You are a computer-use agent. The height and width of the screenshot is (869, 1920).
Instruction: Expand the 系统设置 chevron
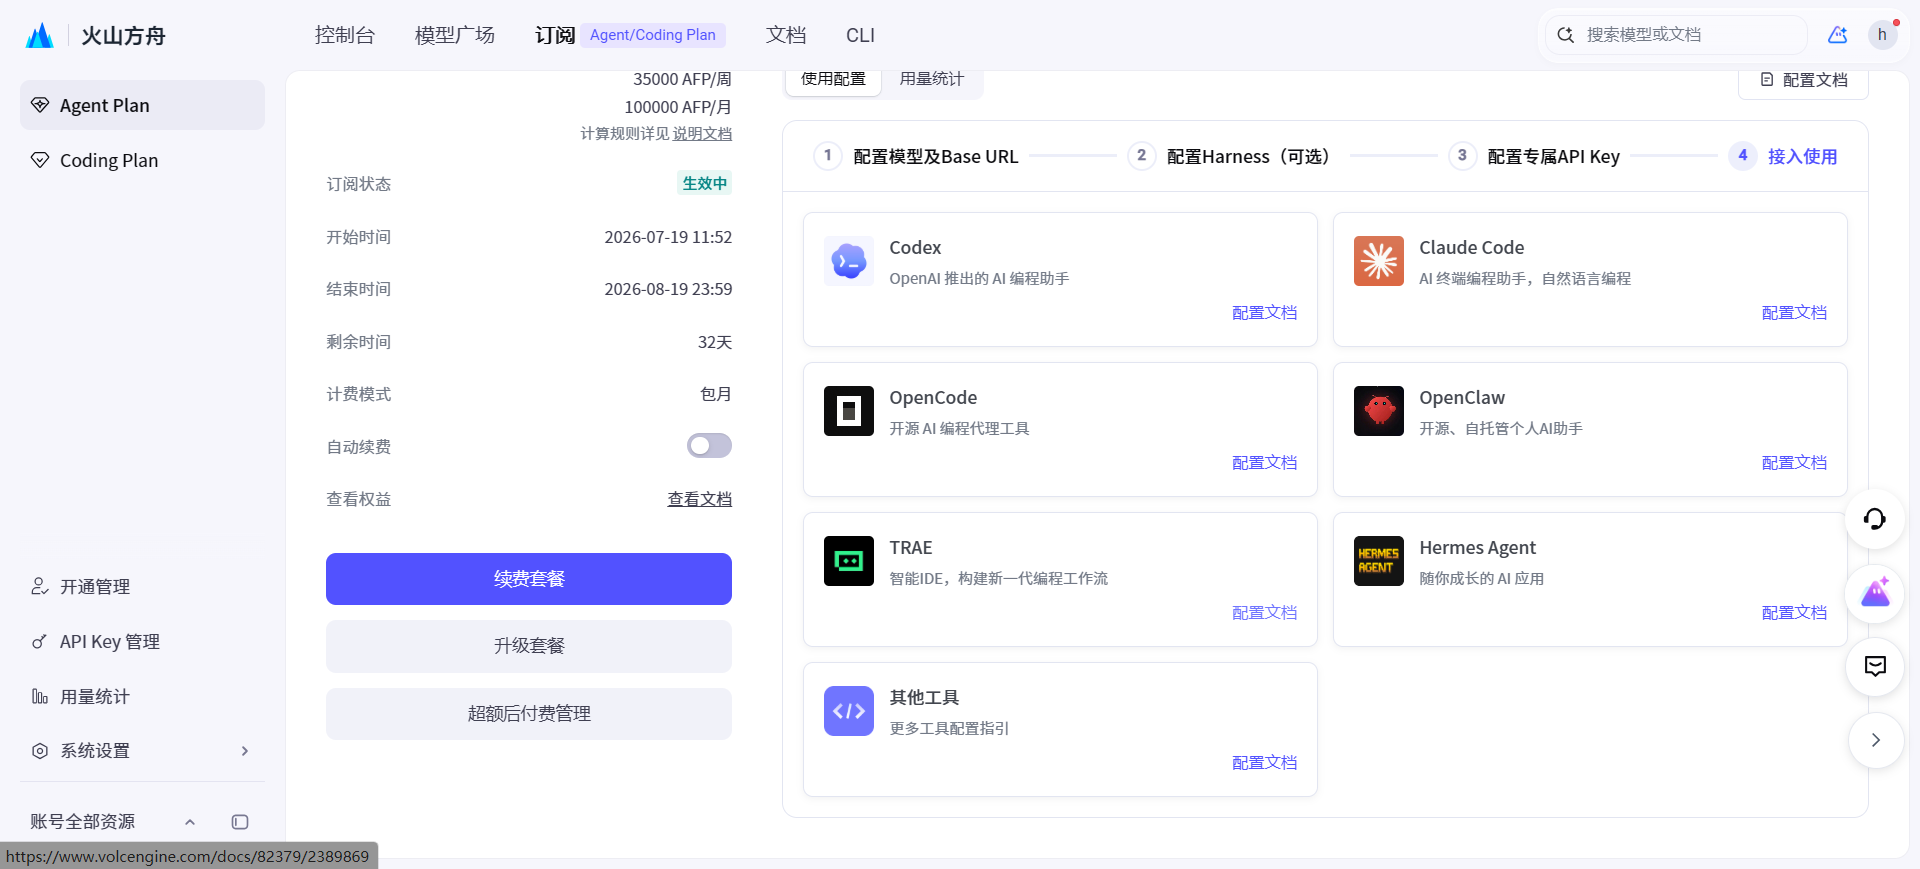244,751
